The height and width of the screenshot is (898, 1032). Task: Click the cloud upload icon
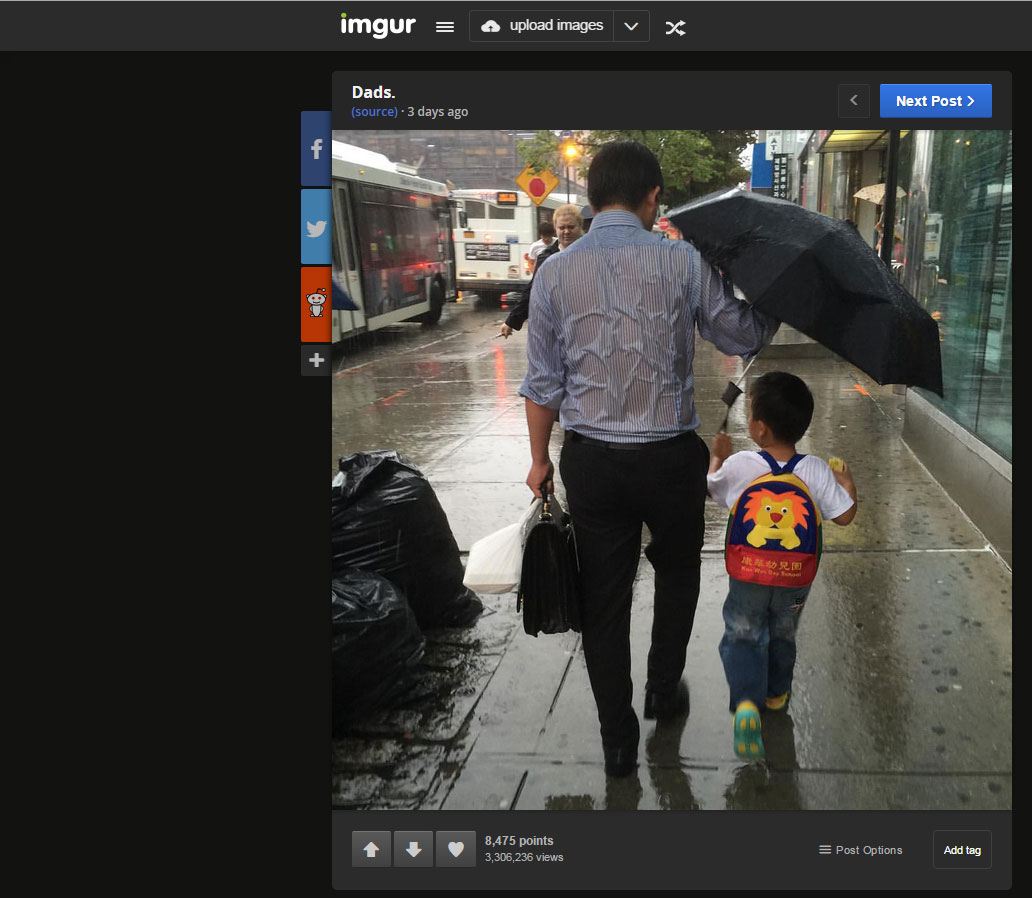click(x=489, y=26)
